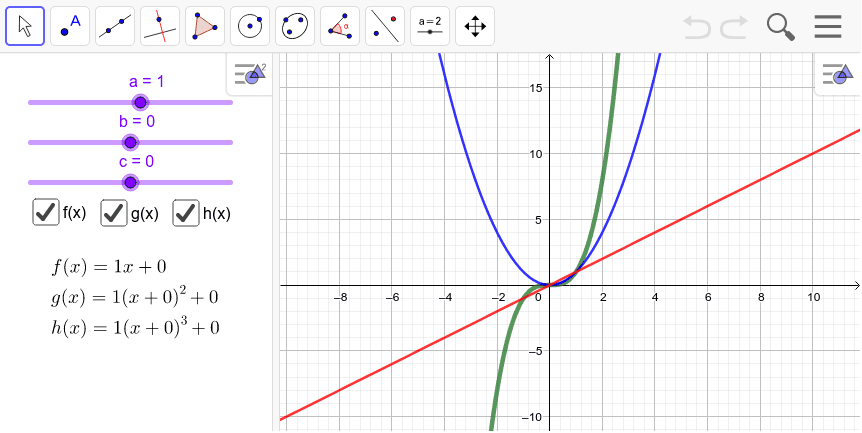
Task: Click the h(x) cubic formula text
Action: [135, 327]
